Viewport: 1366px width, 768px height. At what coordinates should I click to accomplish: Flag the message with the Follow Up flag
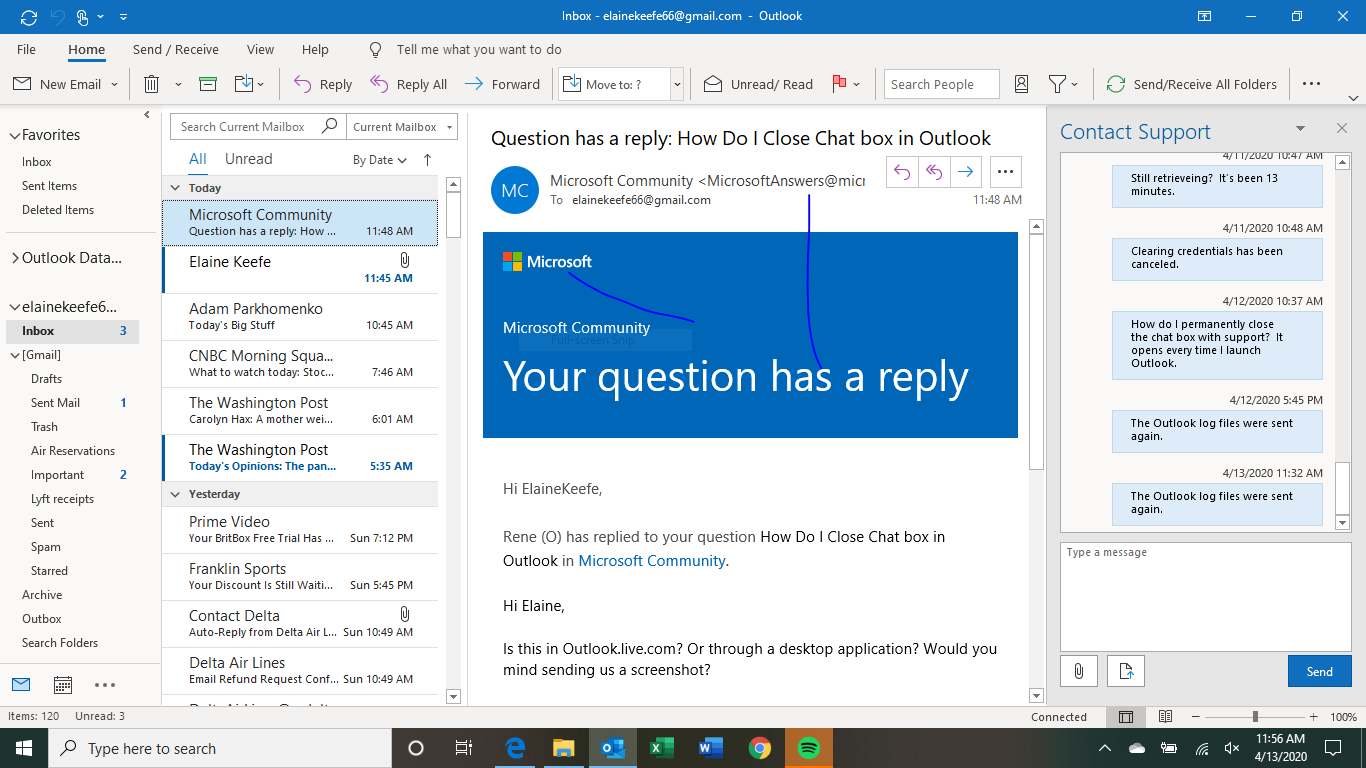840,84
